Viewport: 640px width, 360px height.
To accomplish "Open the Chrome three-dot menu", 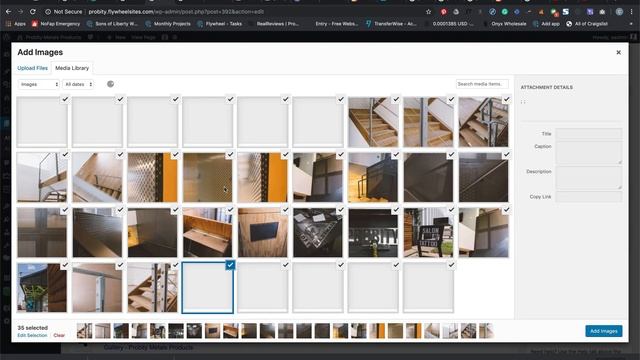I will [x=631, y=12].
